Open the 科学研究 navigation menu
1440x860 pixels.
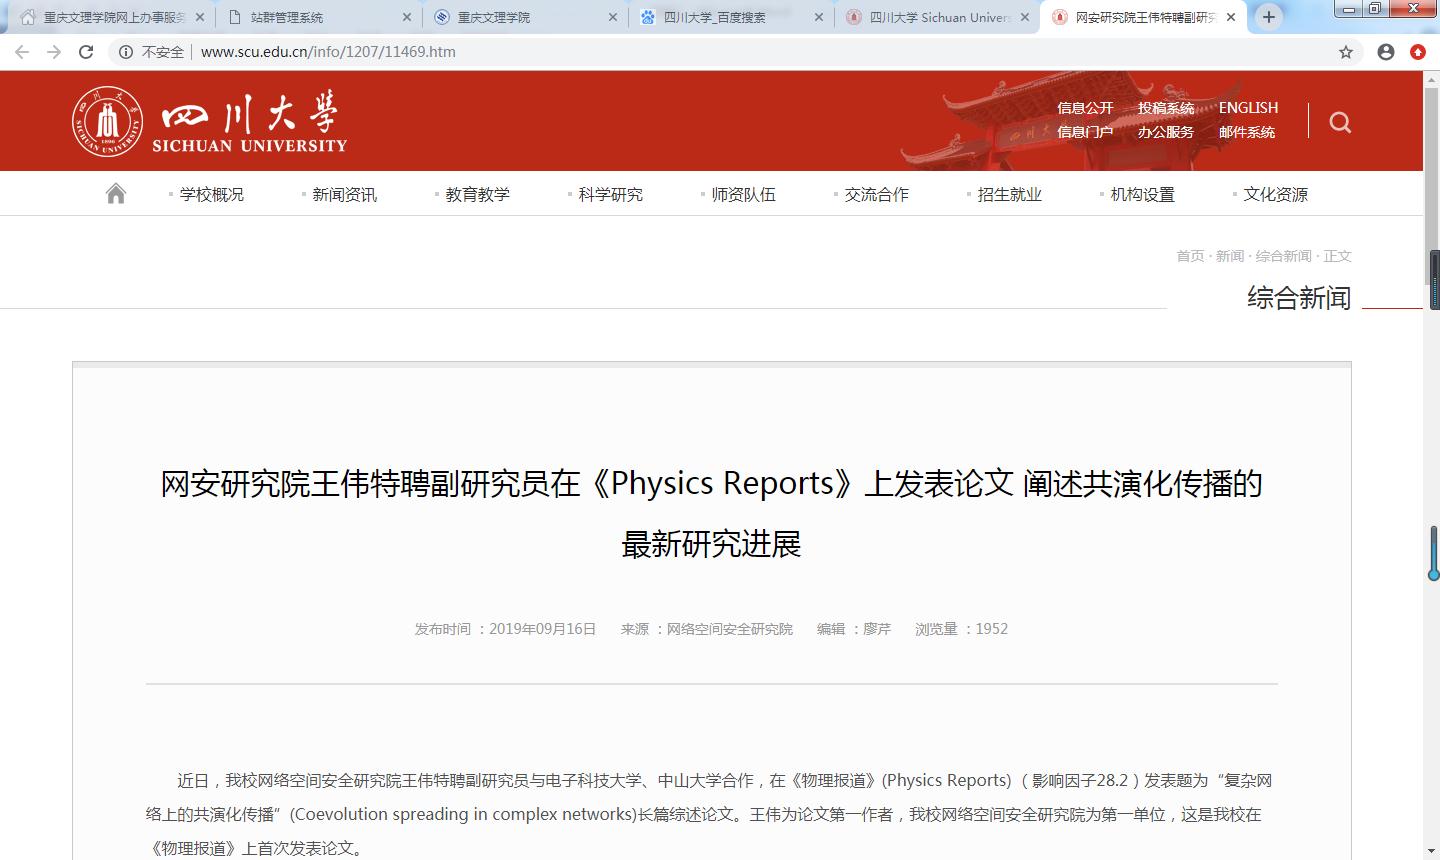[x=610, y=195]
